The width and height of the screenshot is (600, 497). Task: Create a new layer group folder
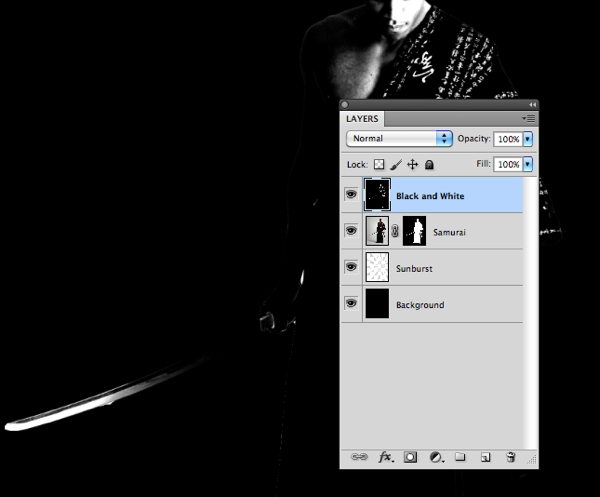pos(460,457)
